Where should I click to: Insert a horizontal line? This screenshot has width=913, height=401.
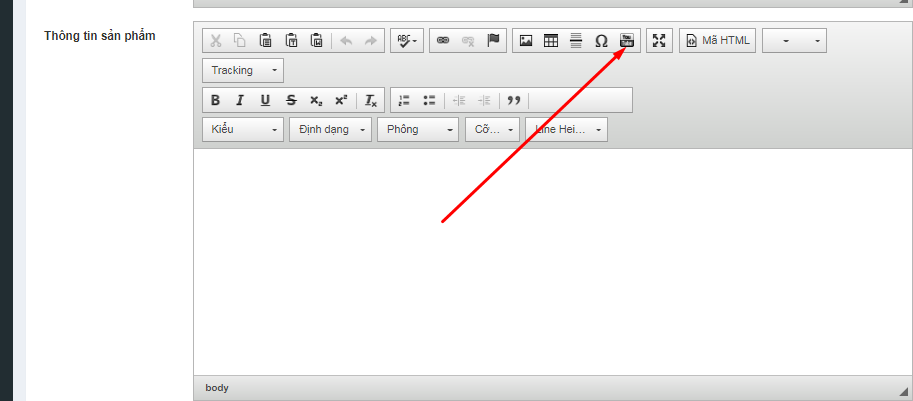(x=576, y=41)
